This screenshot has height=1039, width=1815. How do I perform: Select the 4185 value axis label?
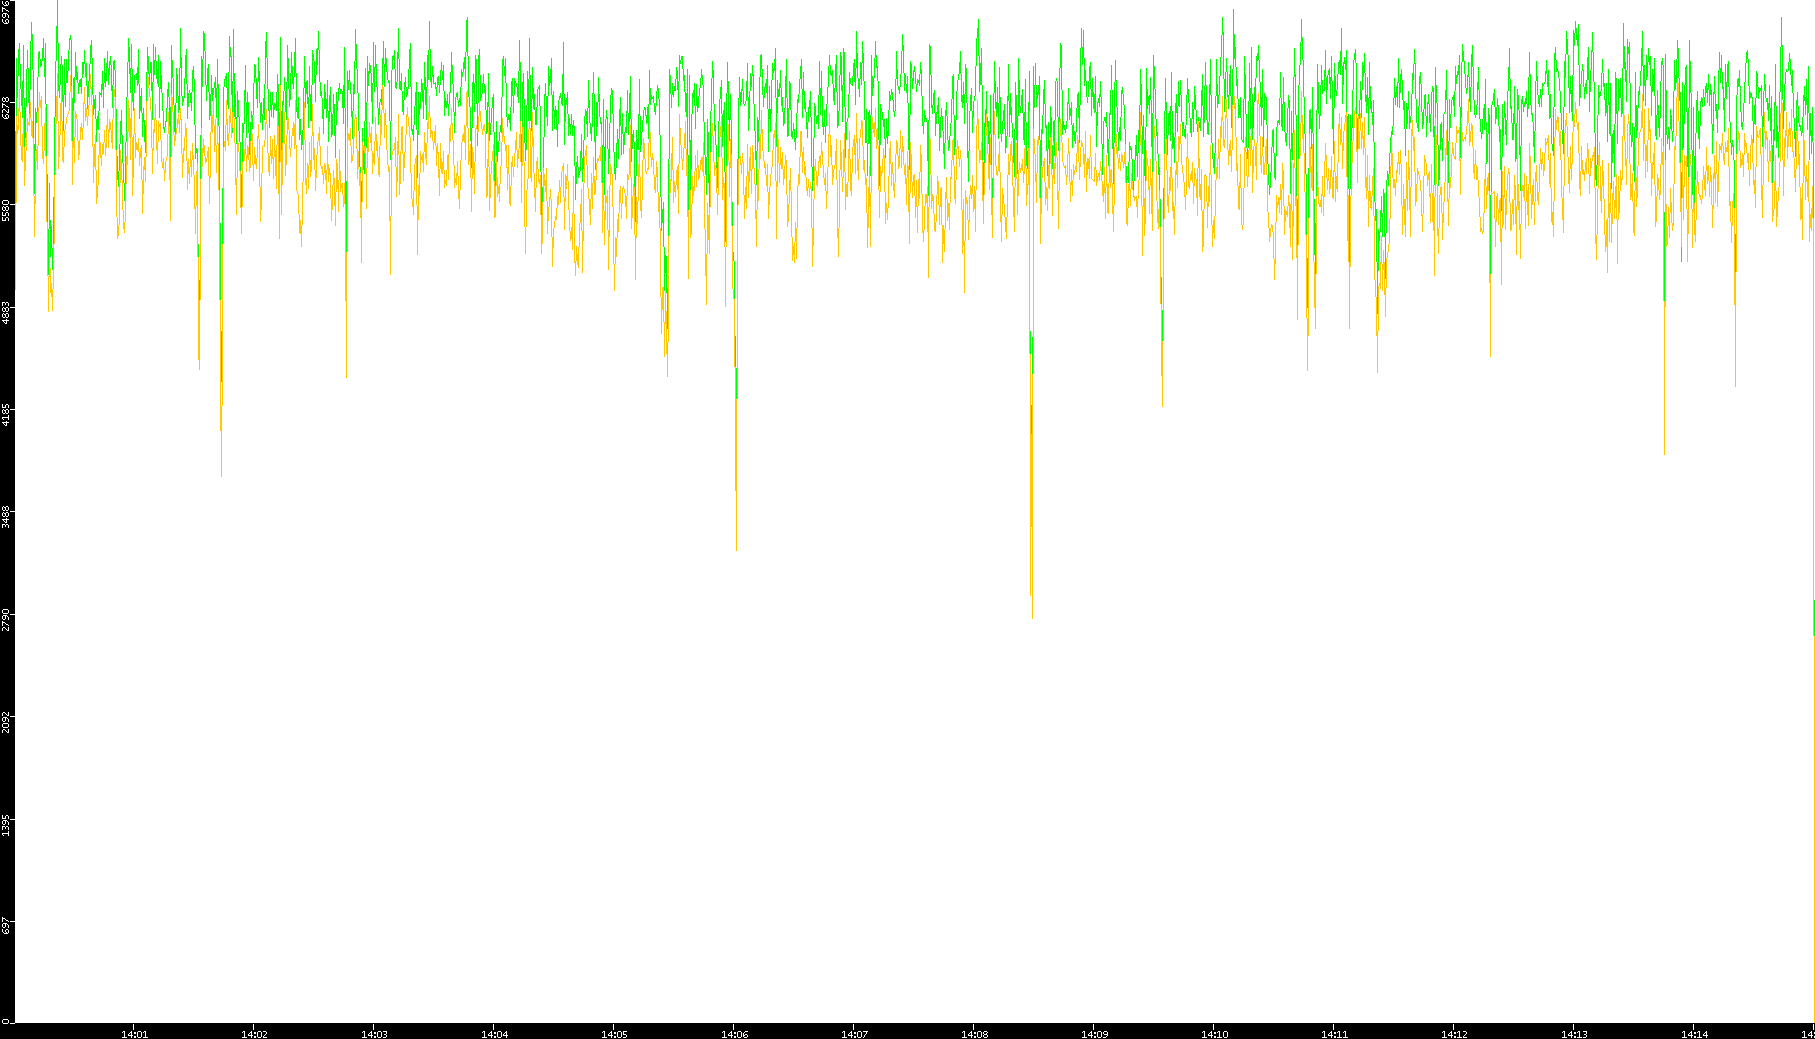[6, 415]
